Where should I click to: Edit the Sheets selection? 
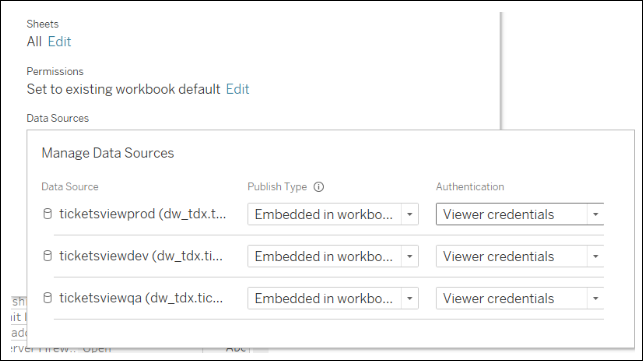59,41
